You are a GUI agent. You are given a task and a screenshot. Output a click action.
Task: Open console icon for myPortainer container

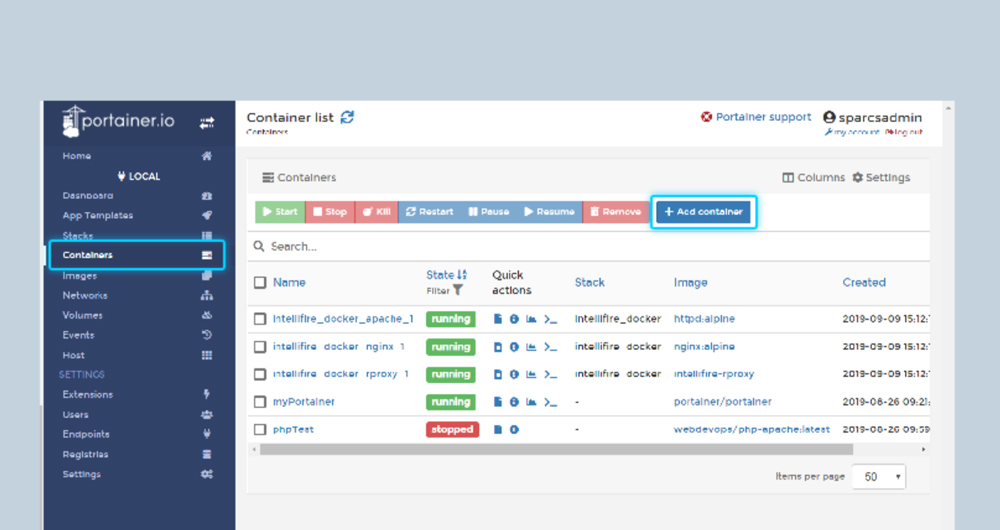coord(549,402)
